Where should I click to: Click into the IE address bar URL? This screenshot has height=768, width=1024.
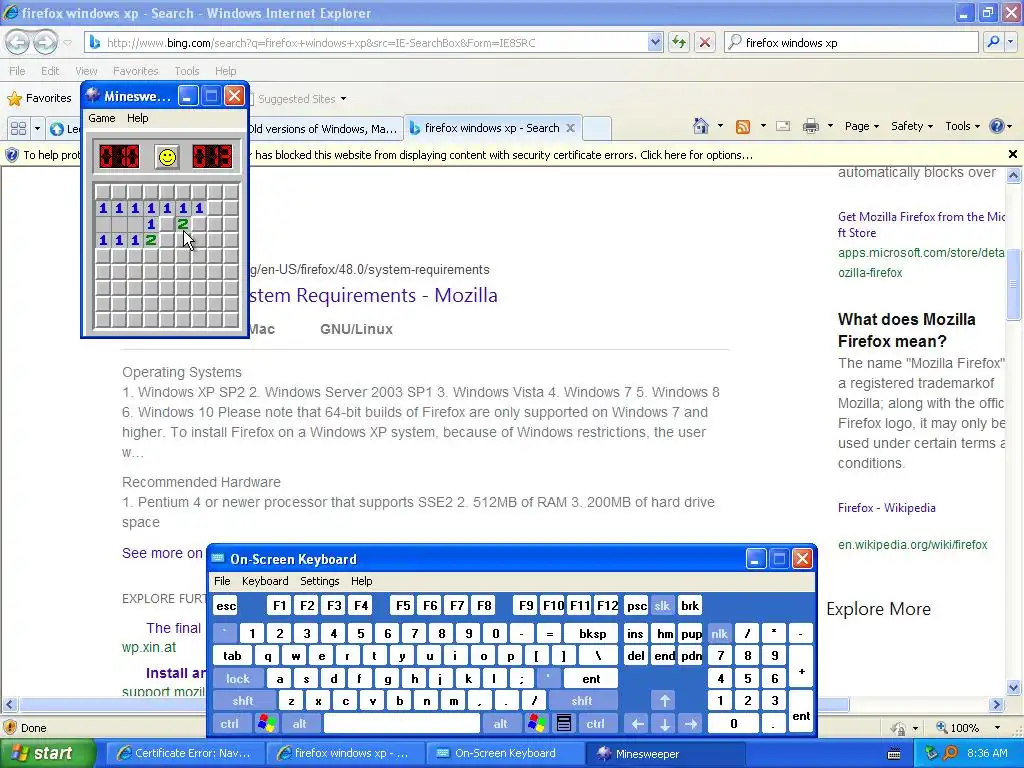(366, 42)
